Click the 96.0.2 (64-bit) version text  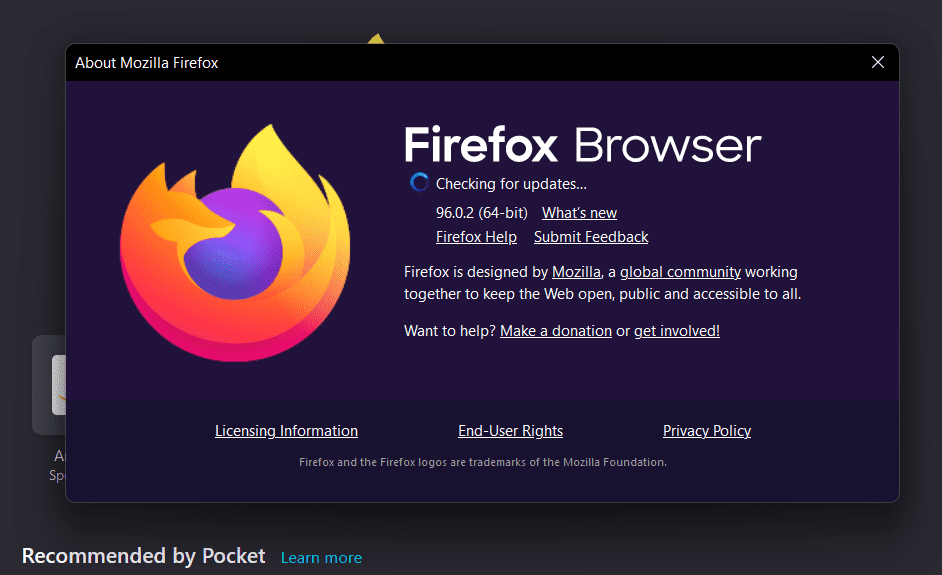[x=482, y=213]
